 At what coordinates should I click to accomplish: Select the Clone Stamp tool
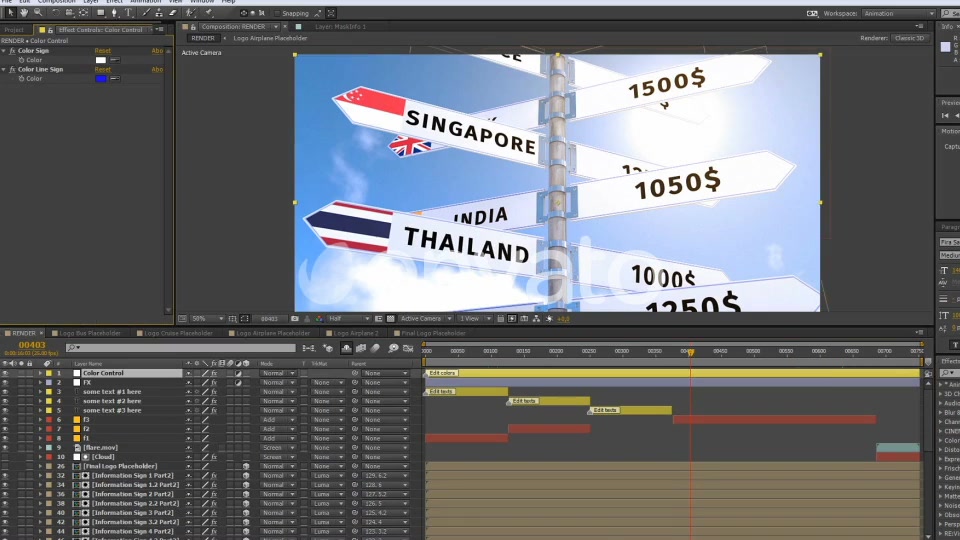tap(159, 12)
